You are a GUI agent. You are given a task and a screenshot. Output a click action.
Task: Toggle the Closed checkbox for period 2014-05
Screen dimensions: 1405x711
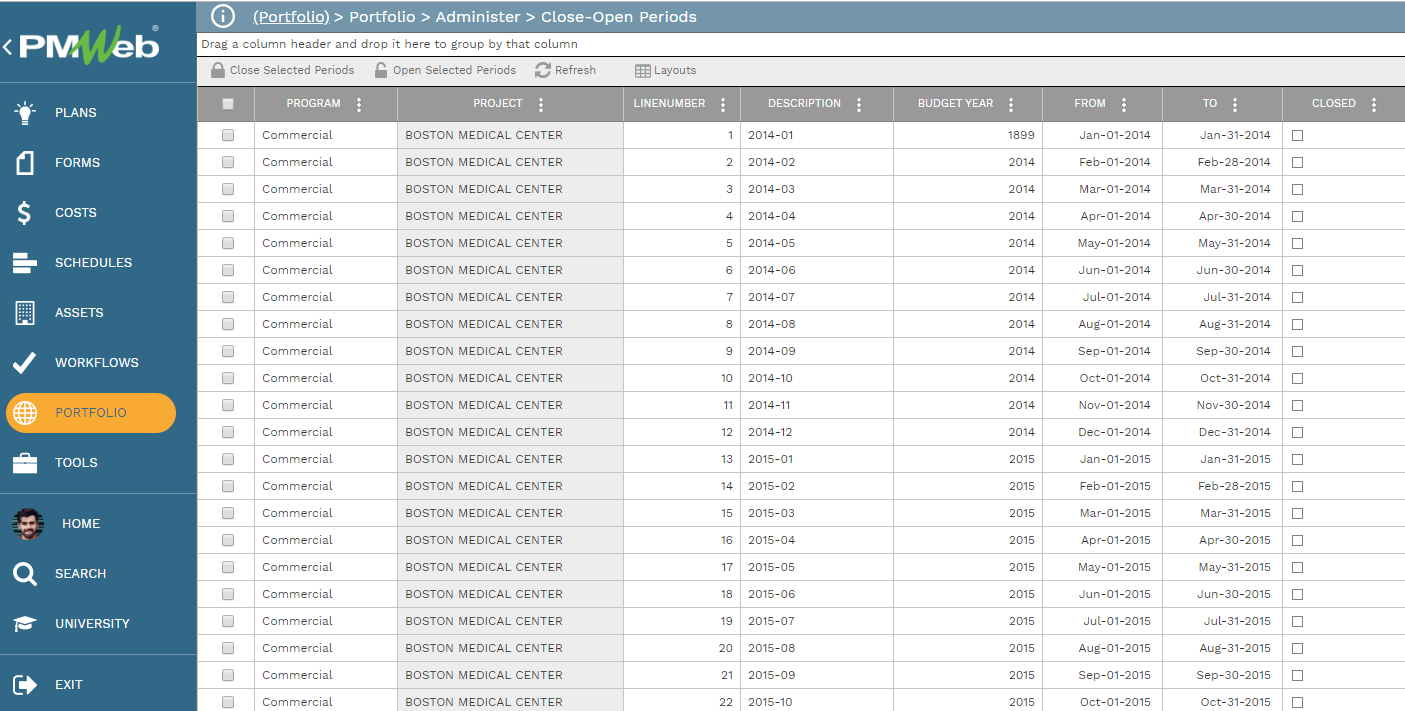pyautogui.click(x=1298, y=243)
